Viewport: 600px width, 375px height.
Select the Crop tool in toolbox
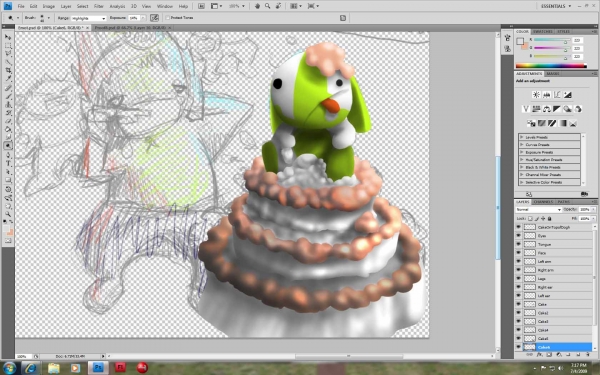8,70
